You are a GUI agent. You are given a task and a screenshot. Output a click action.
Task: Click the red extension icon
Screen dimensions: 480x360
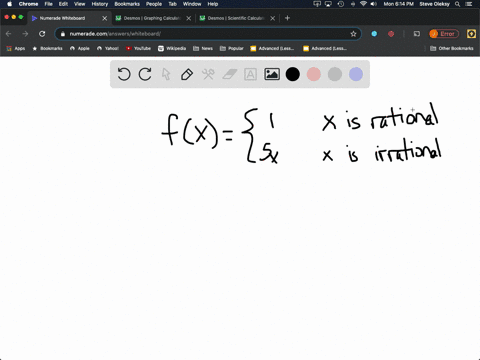[391, 34]
